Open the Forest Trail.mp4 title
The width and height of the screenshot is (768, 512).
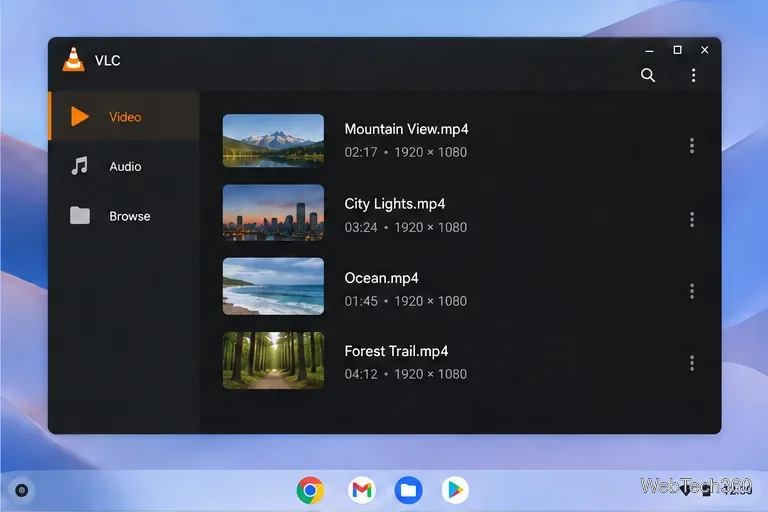click(396, 351)
